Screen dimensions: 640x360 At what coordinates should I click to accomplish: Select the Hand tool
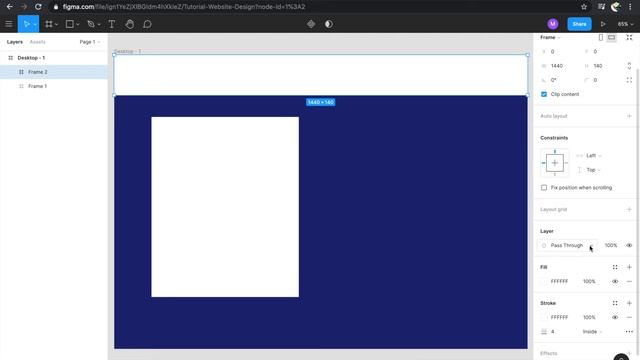(129, 24)
